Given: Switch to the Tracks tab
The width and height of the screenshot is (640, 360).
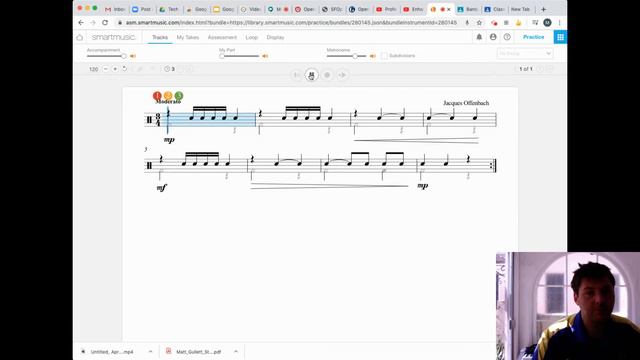Looking at the screenshot, I should coord(160,37).
